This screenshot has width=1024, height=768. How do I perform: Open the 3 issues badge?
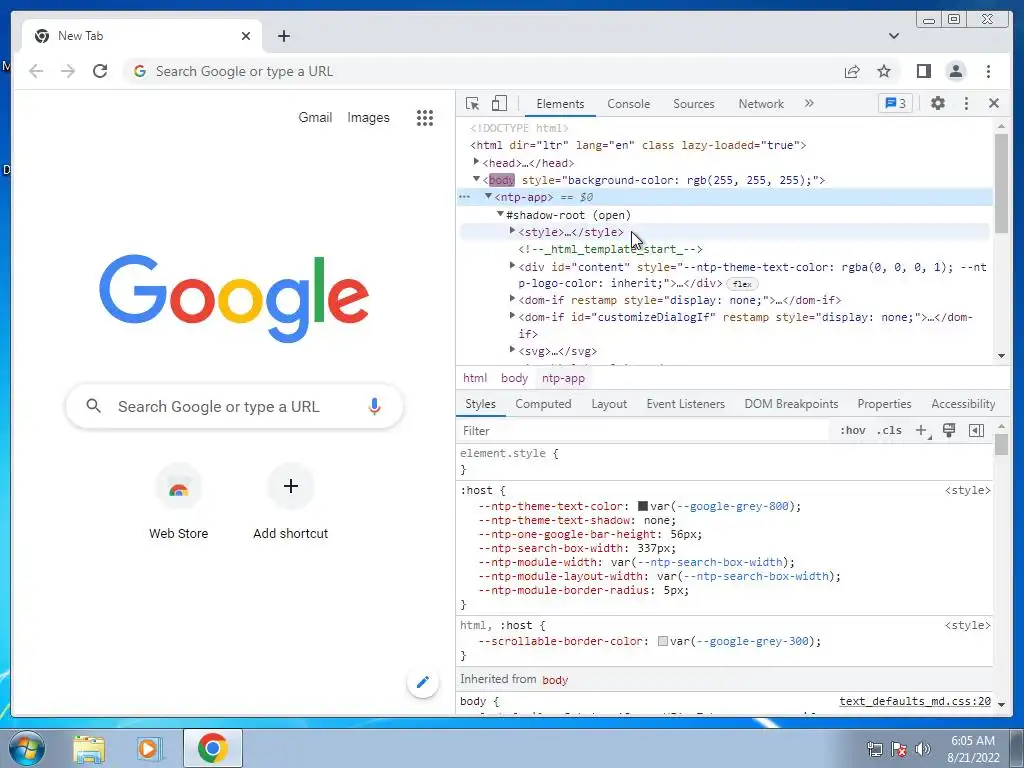coord(895,103)
